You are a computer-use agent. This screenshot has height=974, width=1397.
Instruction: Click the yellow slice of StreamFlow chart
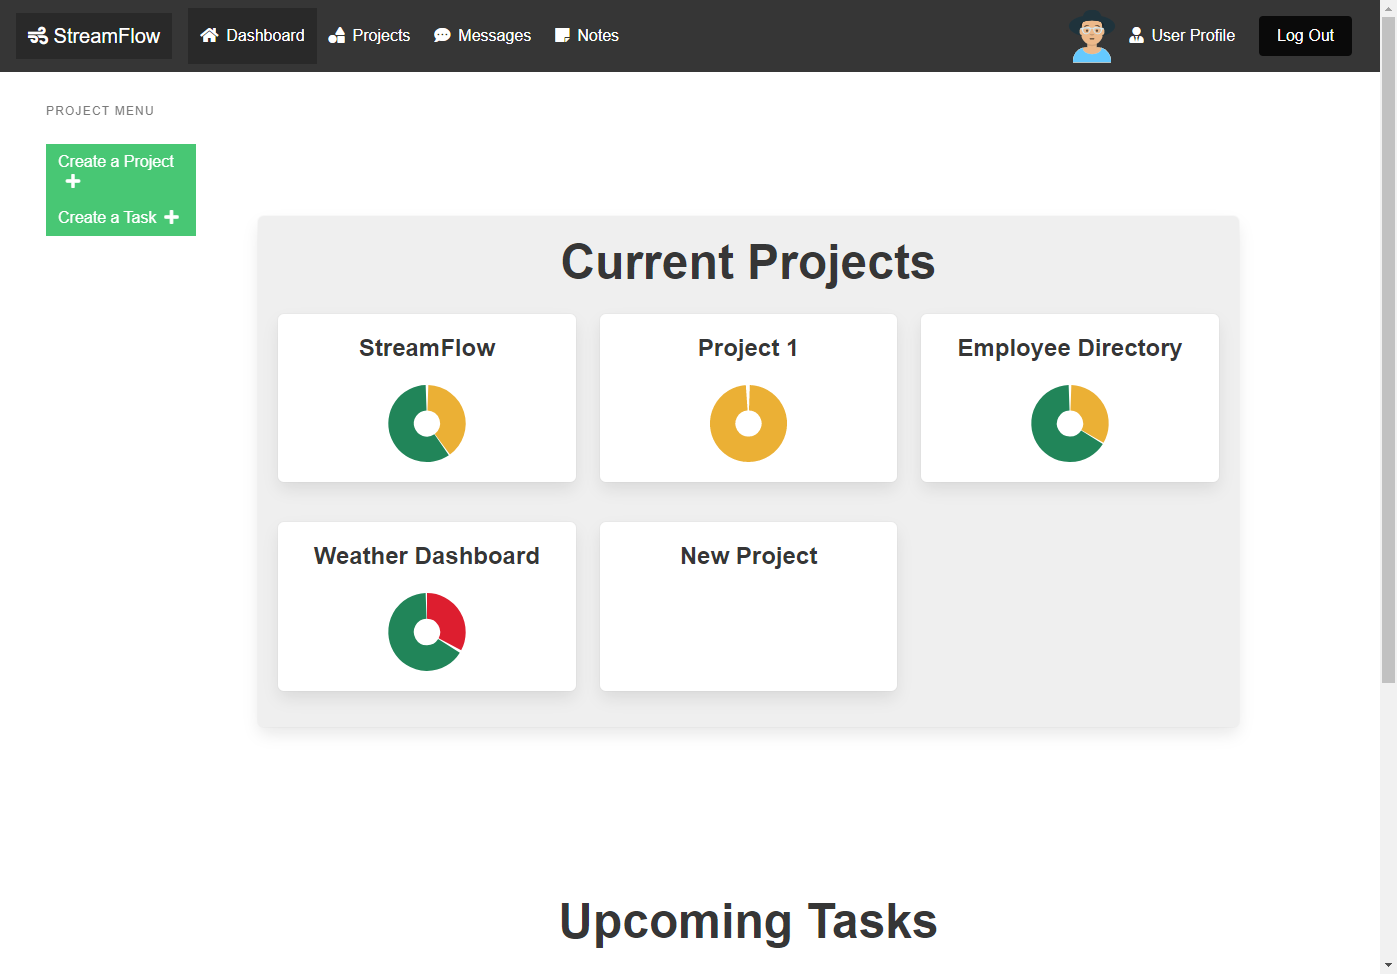point(450,414)
